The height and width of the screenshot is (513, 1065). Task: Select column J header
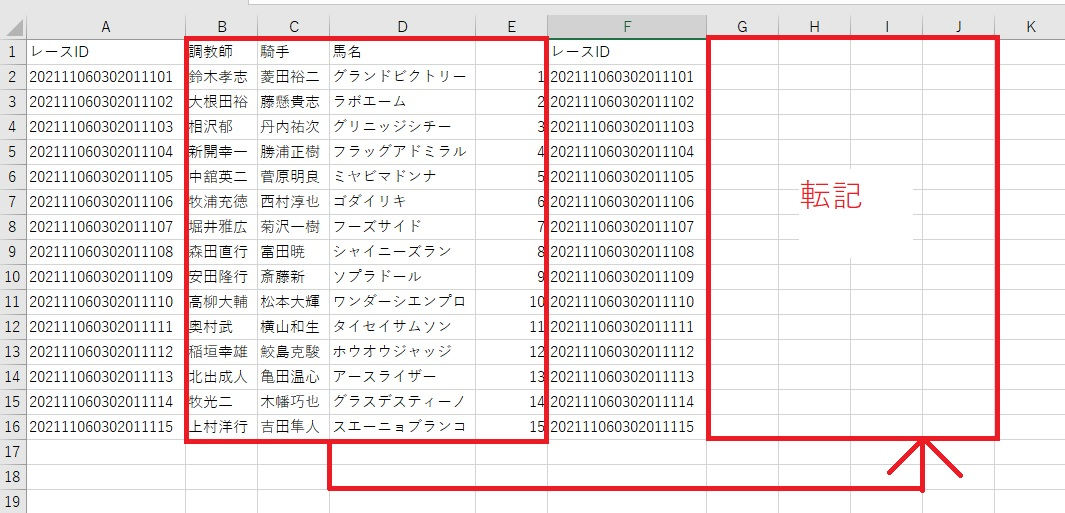pos(958,27)
